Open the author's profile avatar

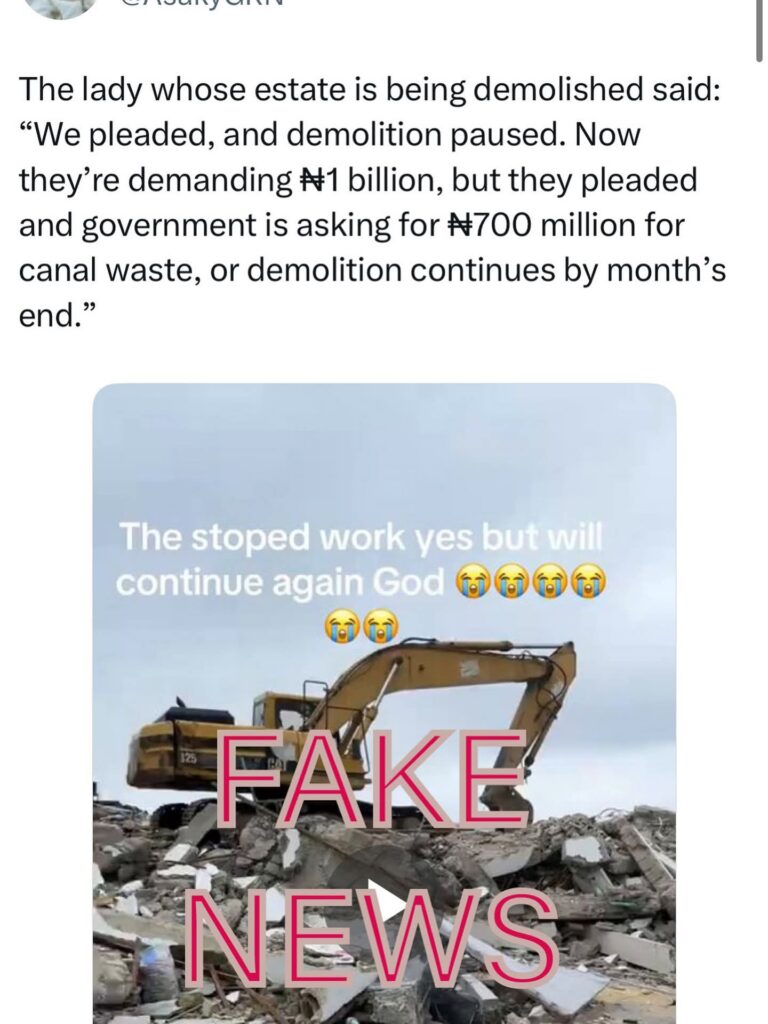click(62, 6)
